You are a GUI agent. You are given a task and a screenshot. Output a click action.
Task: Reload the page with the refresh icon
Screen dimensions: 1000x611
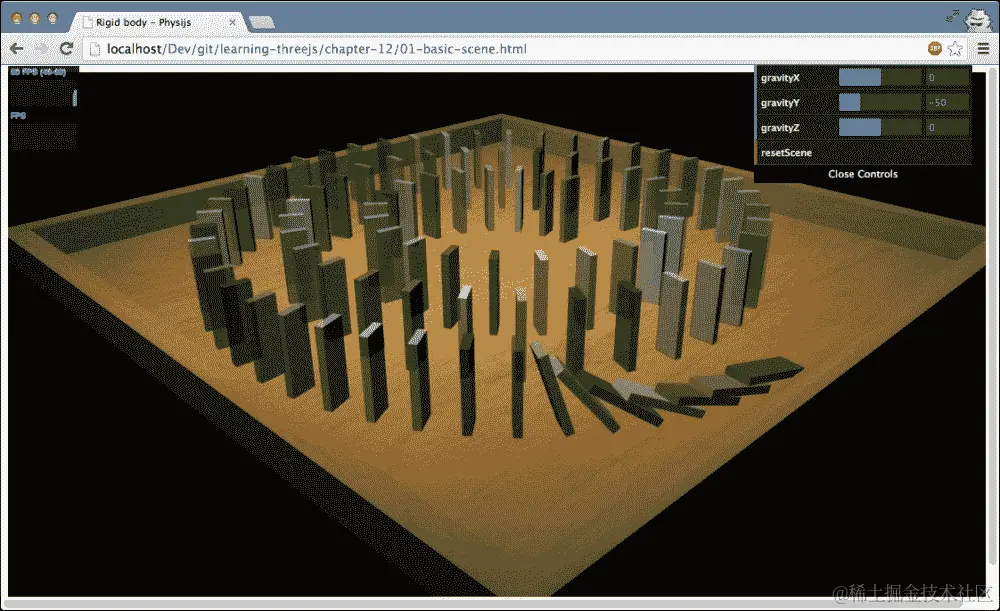pos(66,48)
